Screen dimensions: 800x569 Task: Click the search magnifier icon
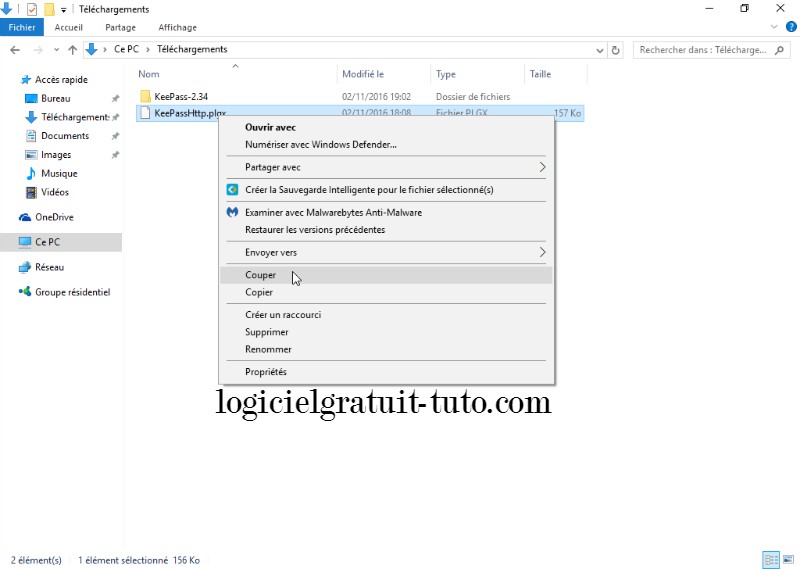(779, 50)
